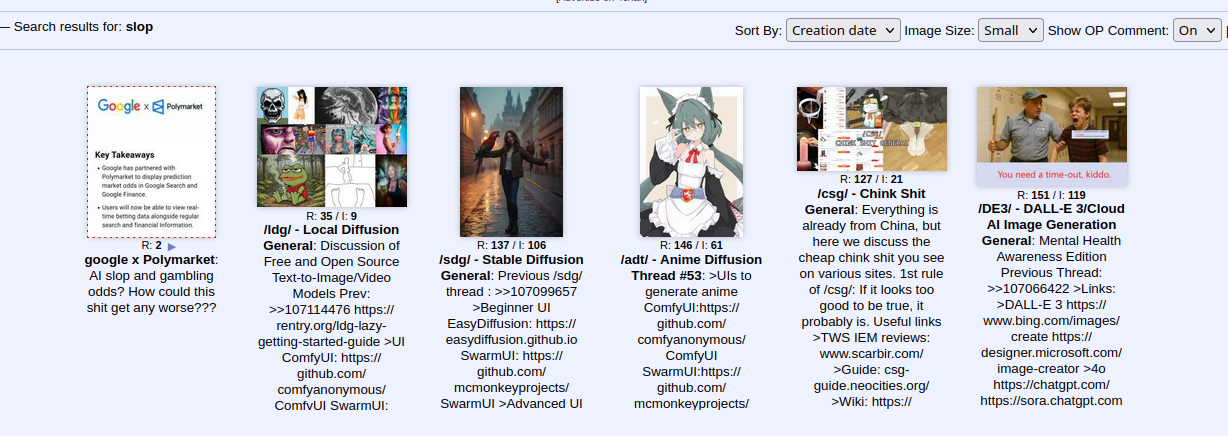Click the AI slop and gambling odds teaser text

[x=151, y=292]
